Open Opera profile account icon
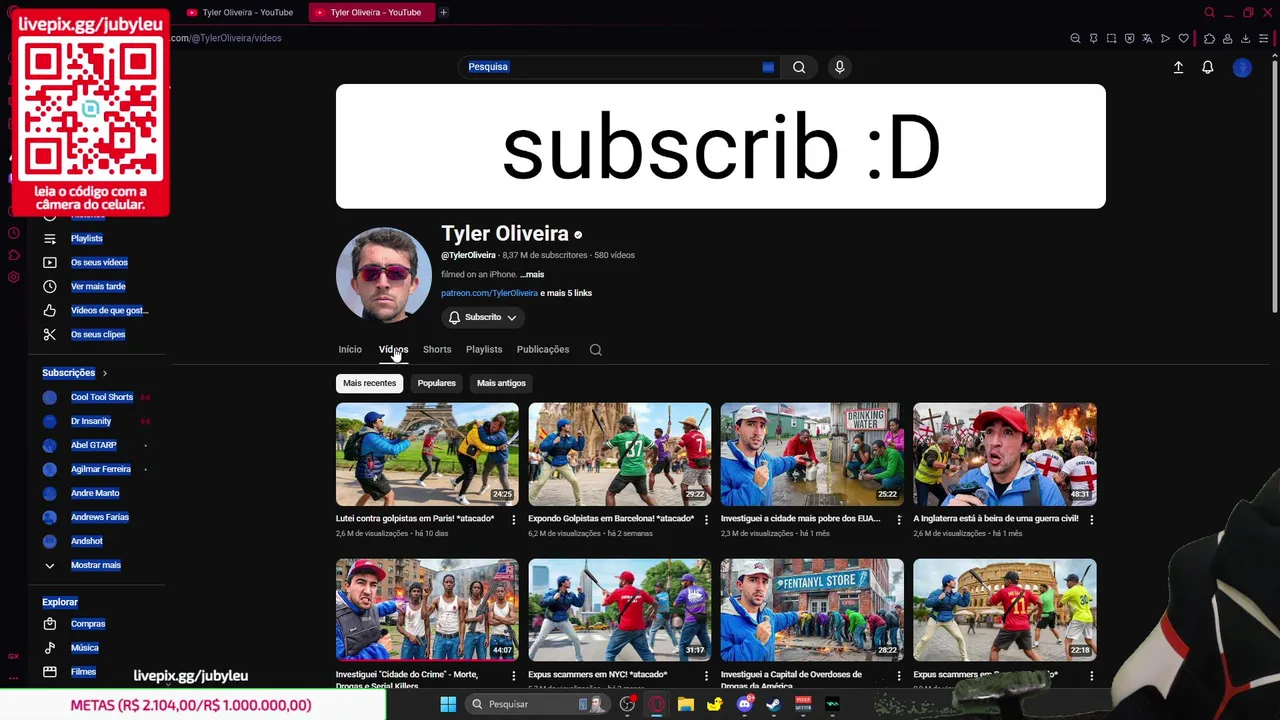Screen dimensions: 1280x720 [x=1227, y=38]
